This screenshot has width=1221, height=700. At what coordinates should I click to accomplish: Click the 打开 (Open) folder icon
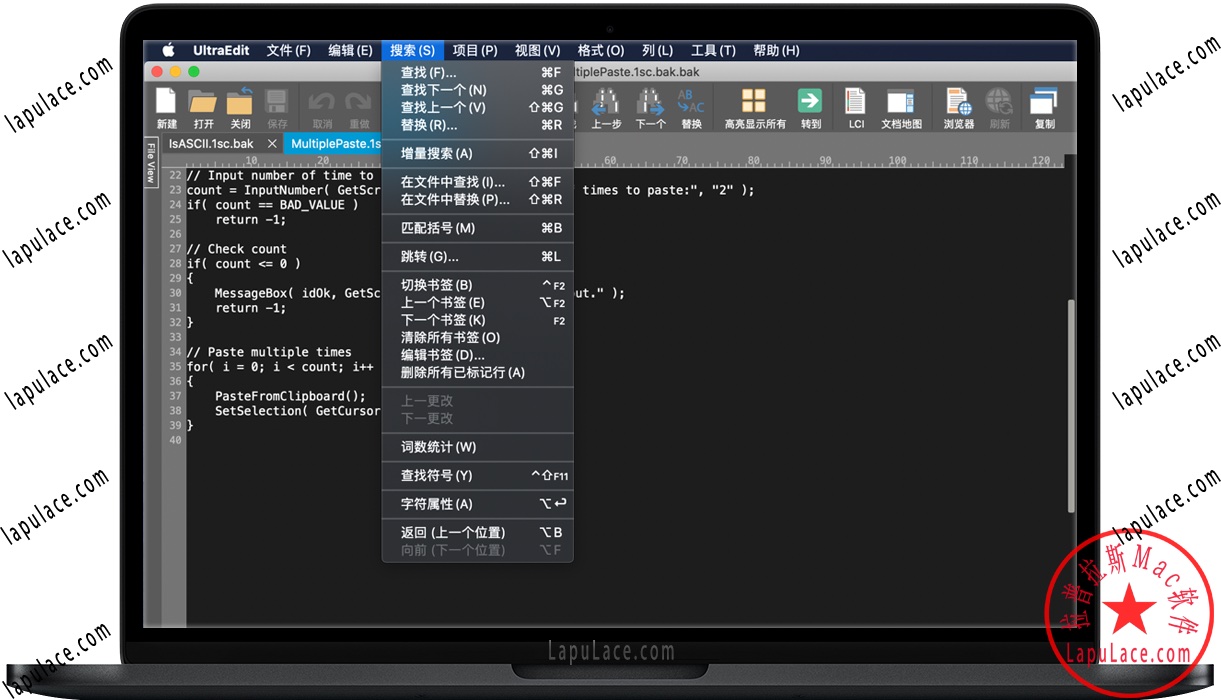203,102
